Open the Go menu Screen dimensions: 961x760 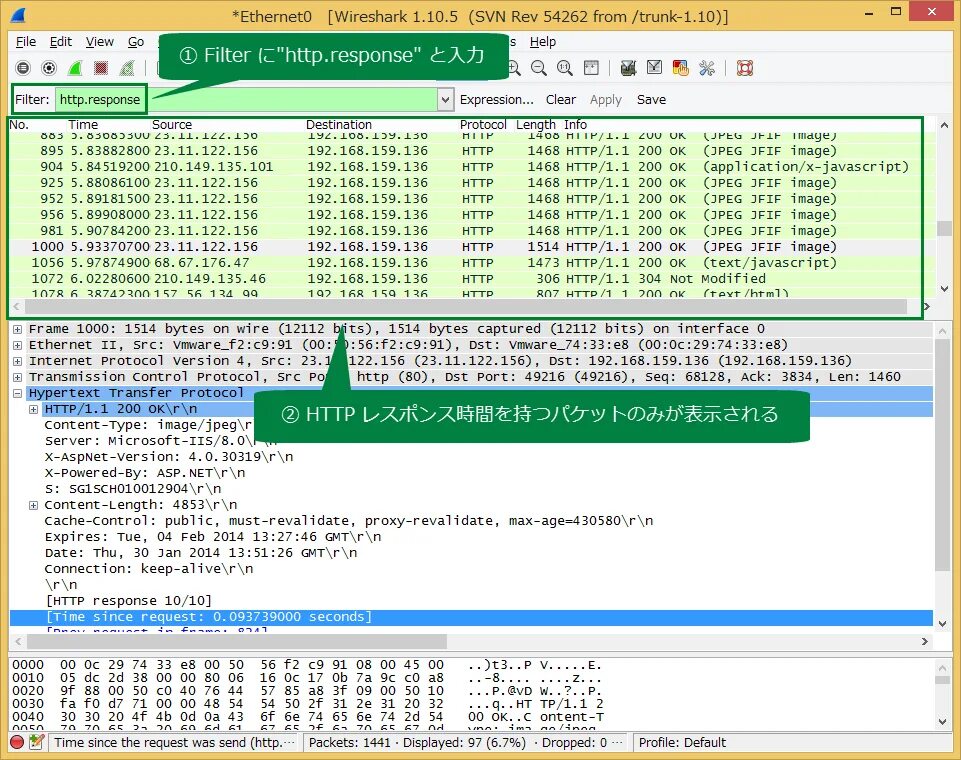(136, 42)
